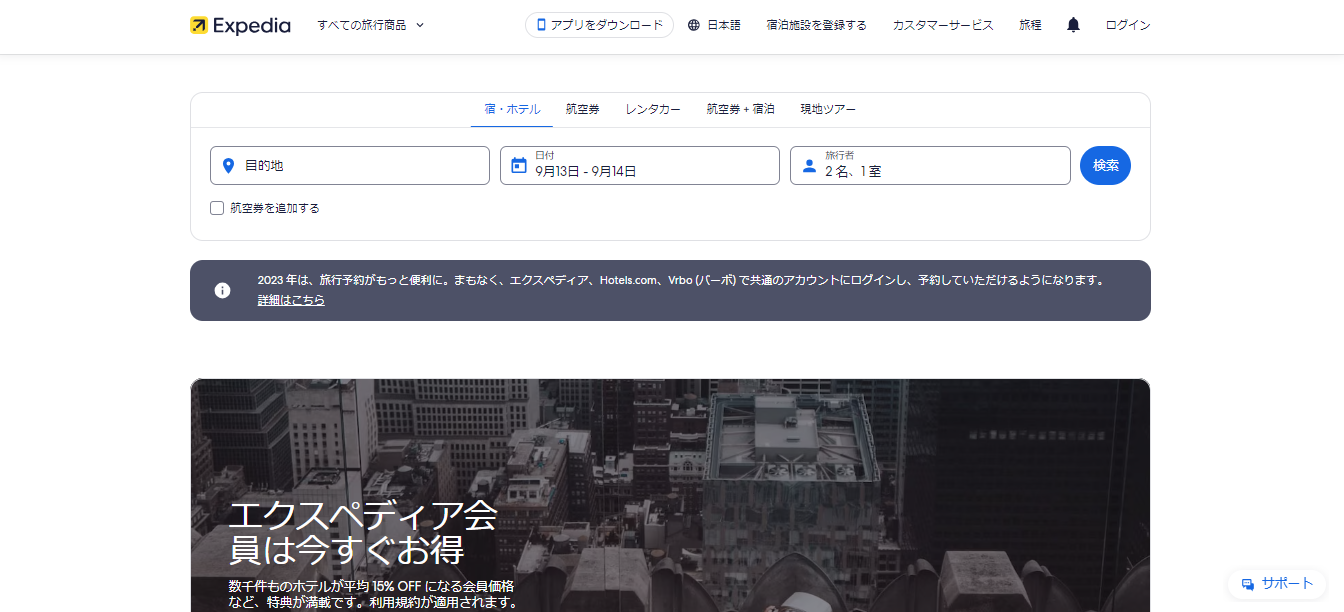Select the レンタカー tab
The width and height of the screenshot is (1344, 612).
(652, 109)
